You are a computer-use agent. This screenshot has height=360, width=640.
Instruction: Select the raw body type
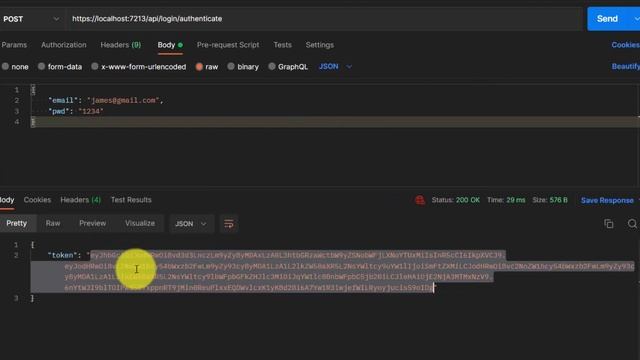click(207, 67)
